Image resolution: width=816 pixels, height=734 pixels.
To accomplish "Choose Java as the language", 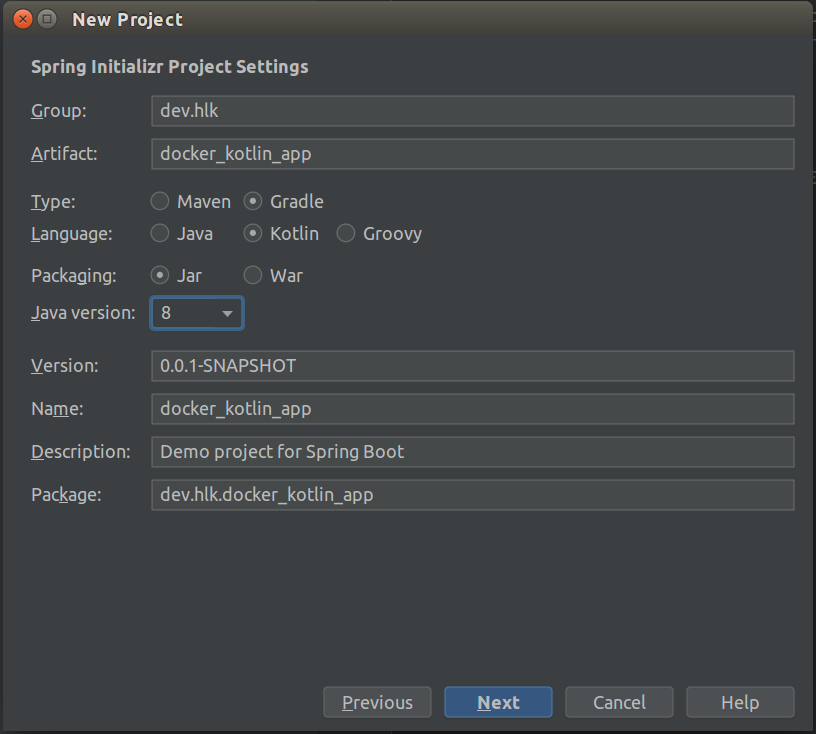I will 160,233.
